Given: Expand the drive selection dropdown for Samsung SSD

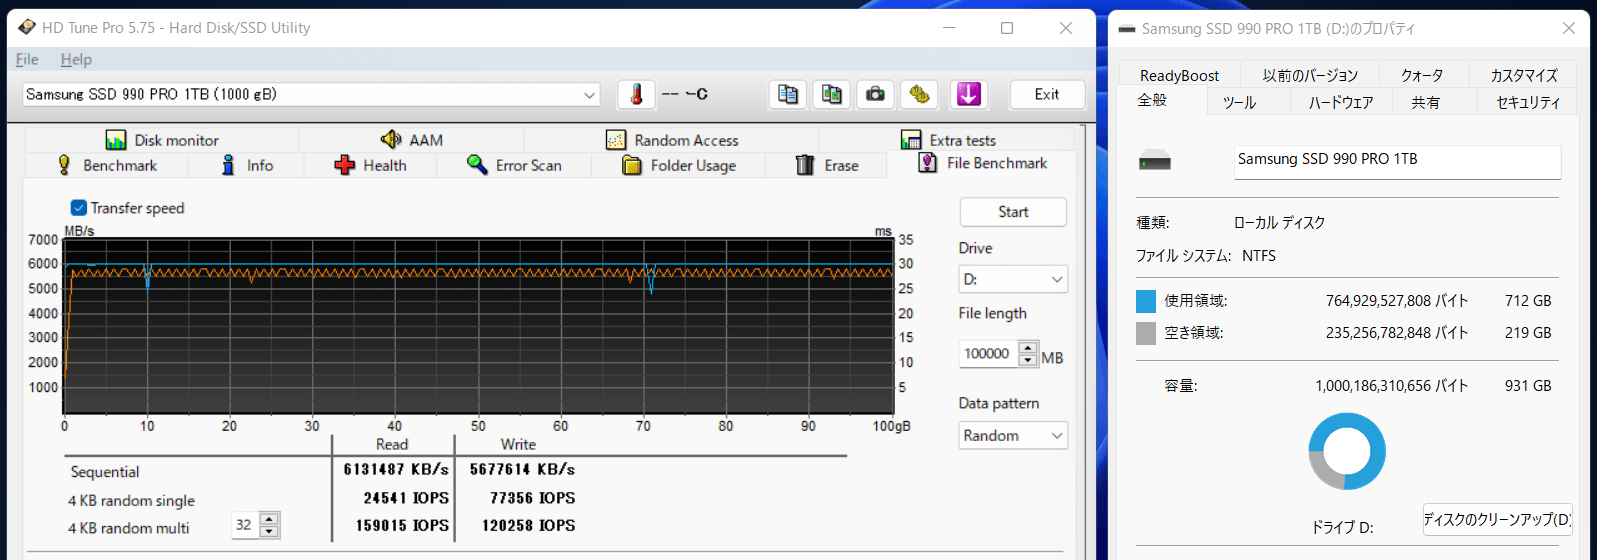Looking at the screenshot, I should [589, 95].
